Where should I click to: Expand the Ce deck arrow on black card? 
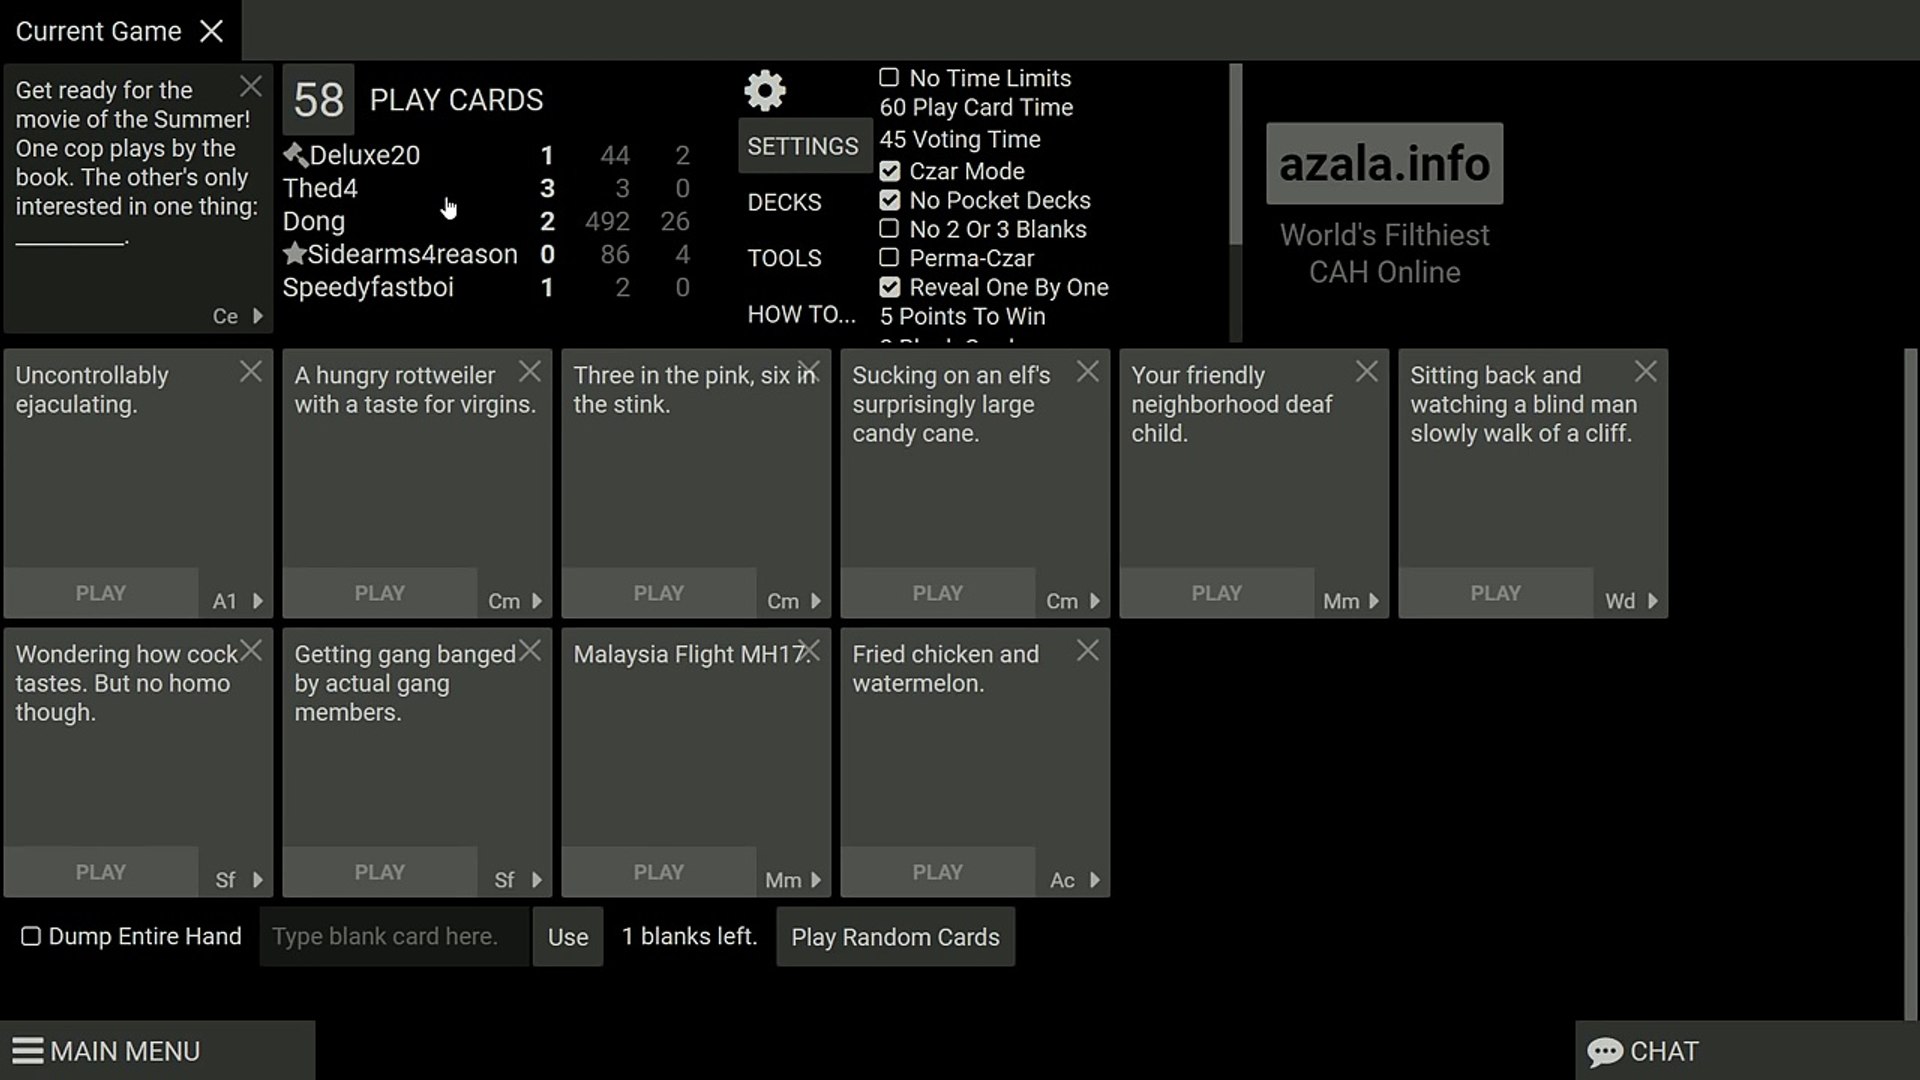[x=258, y=316]
